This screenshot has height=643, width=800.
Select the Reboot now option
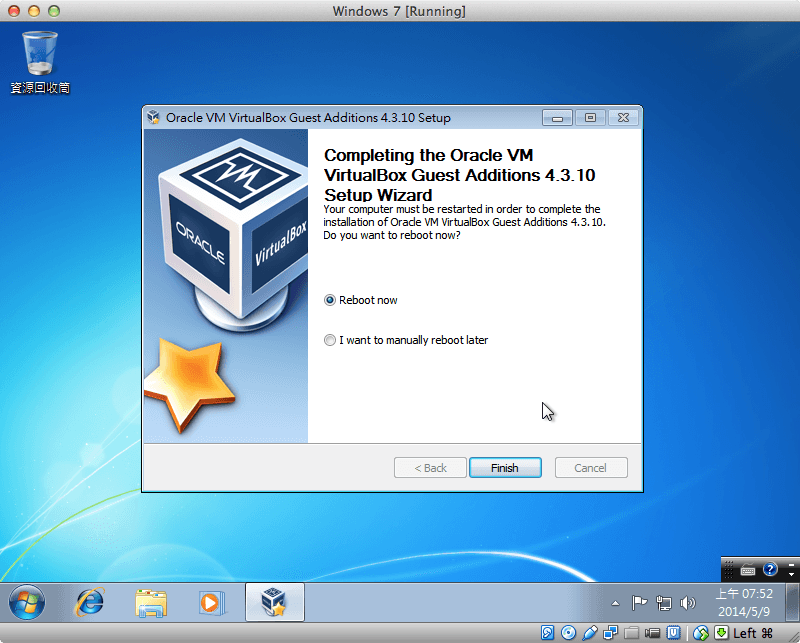point(330,300)
